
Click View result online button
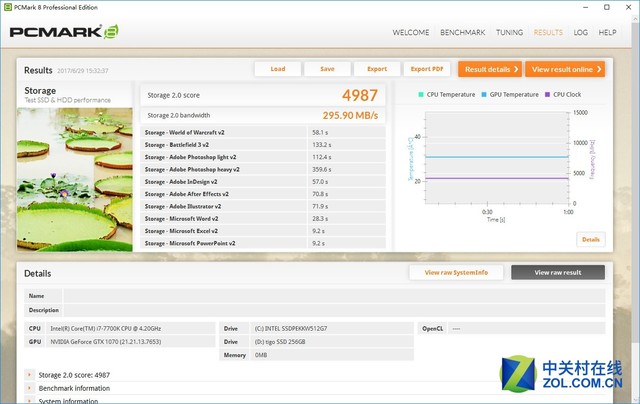pos(565,69)
